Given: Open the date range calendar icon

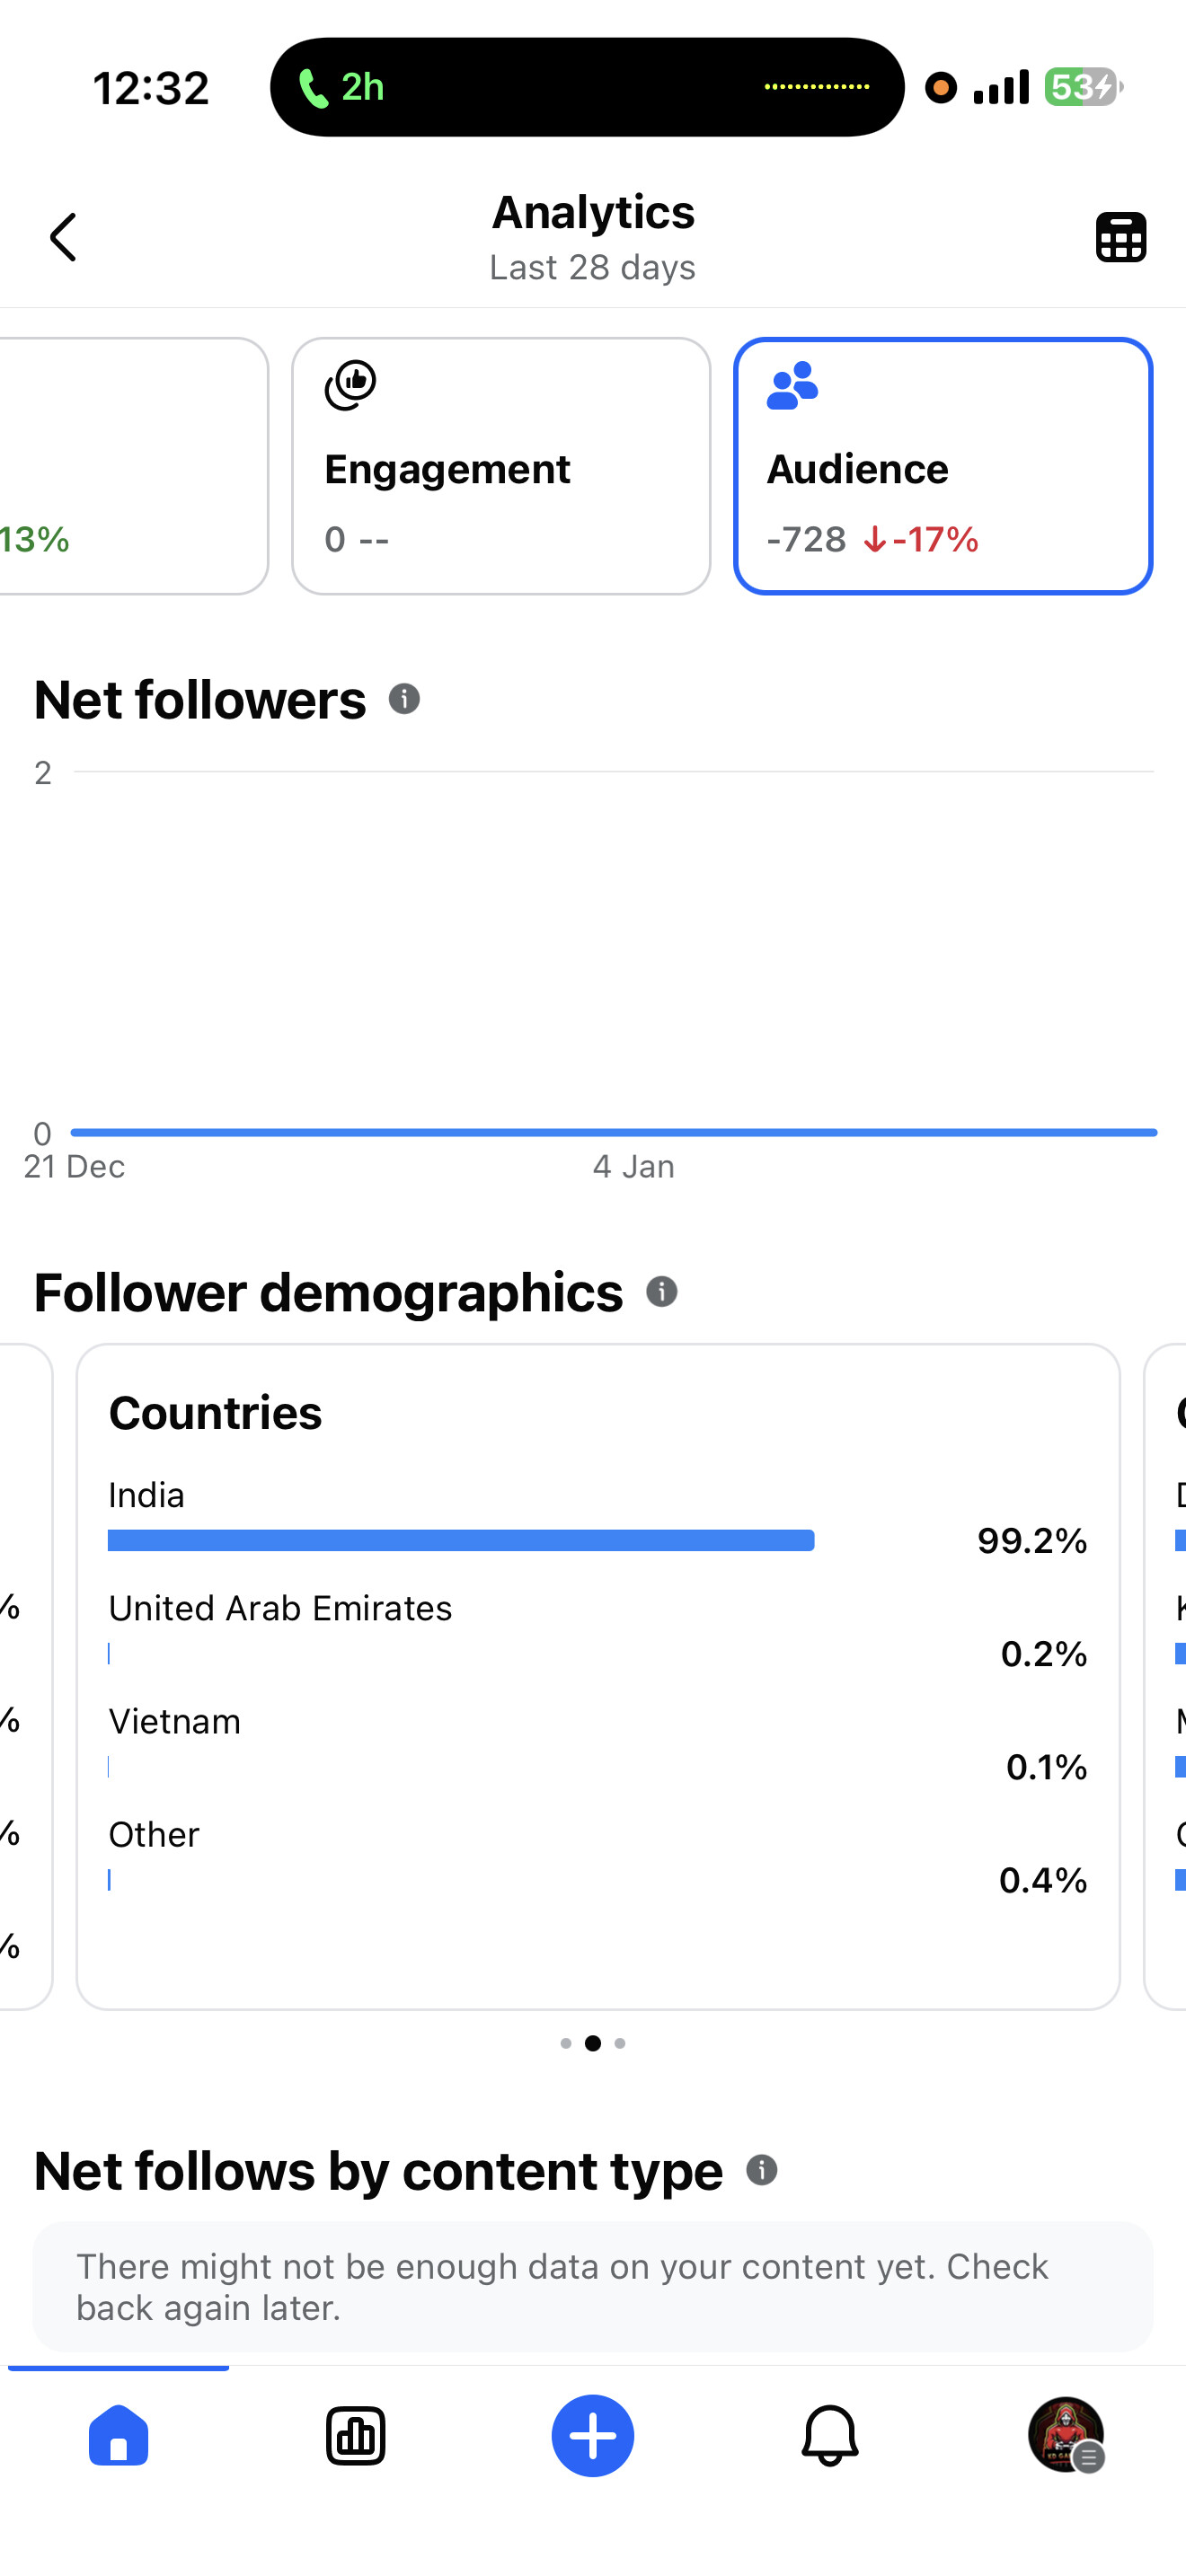Looking at the screenshot, I should click(x=1120, y=237).
